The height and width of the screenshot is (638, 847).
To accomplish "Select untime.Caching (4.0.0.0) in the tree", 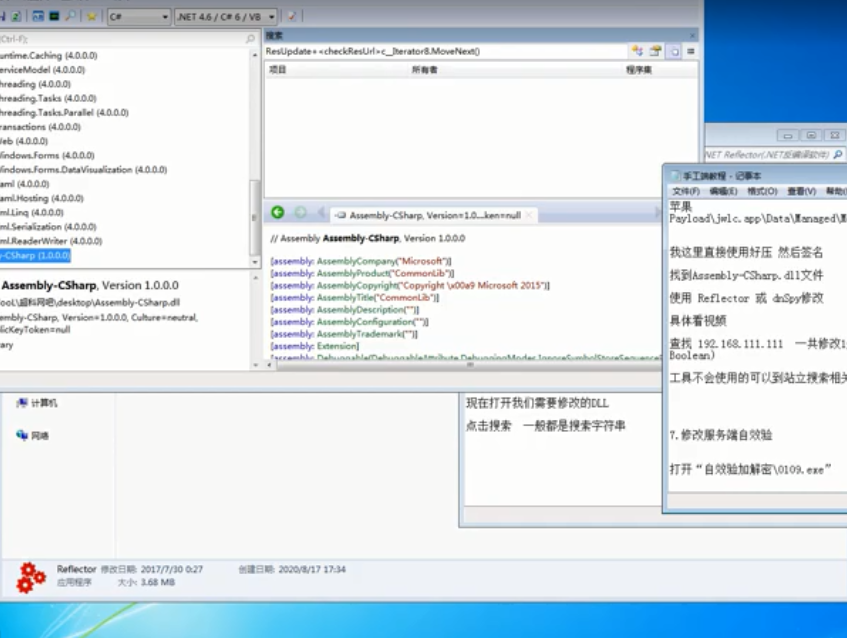I will pyautogui.click(x=49, y=56).
